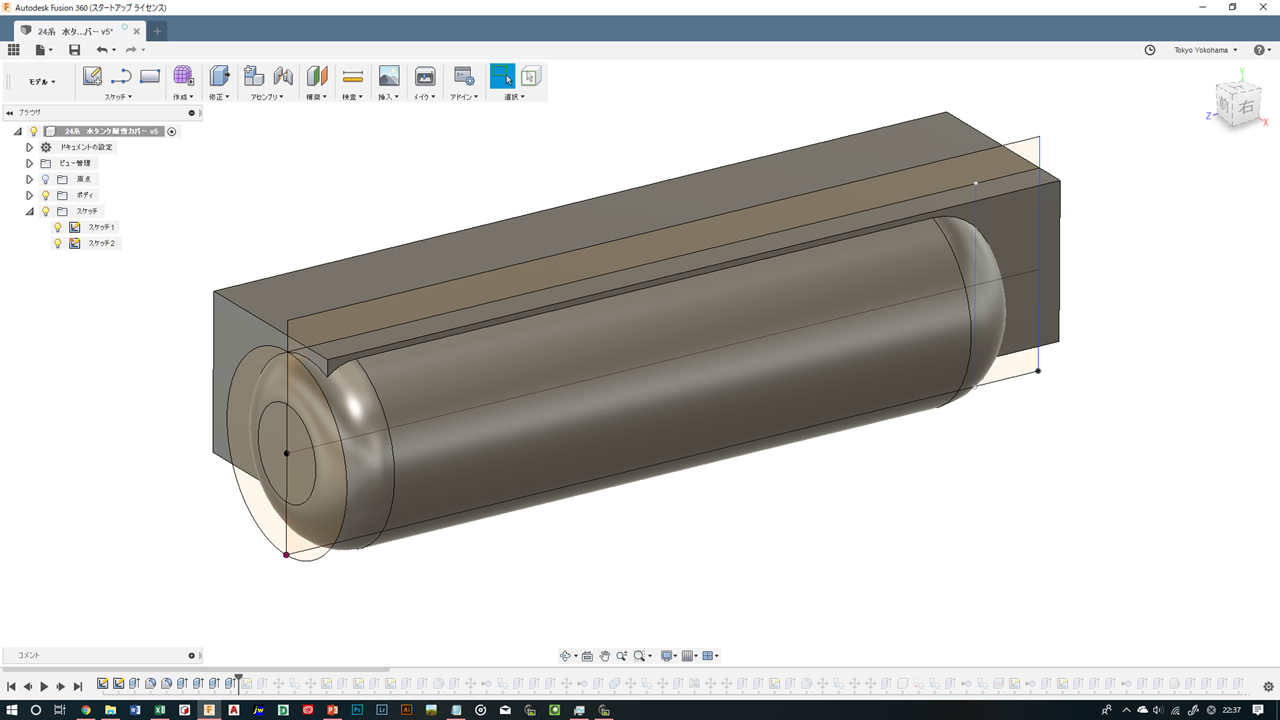Open the アセンブリ menu

click(x=267, y=97)
